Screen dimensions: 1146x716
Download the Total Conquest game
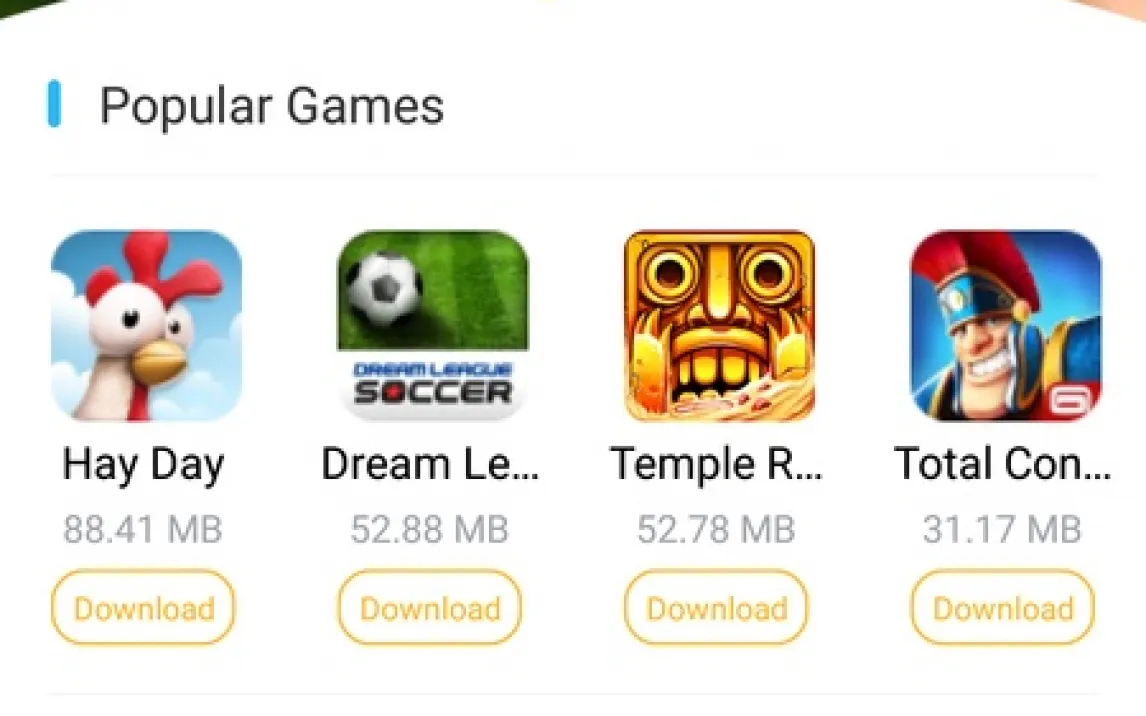click(x=1003, y=608)
